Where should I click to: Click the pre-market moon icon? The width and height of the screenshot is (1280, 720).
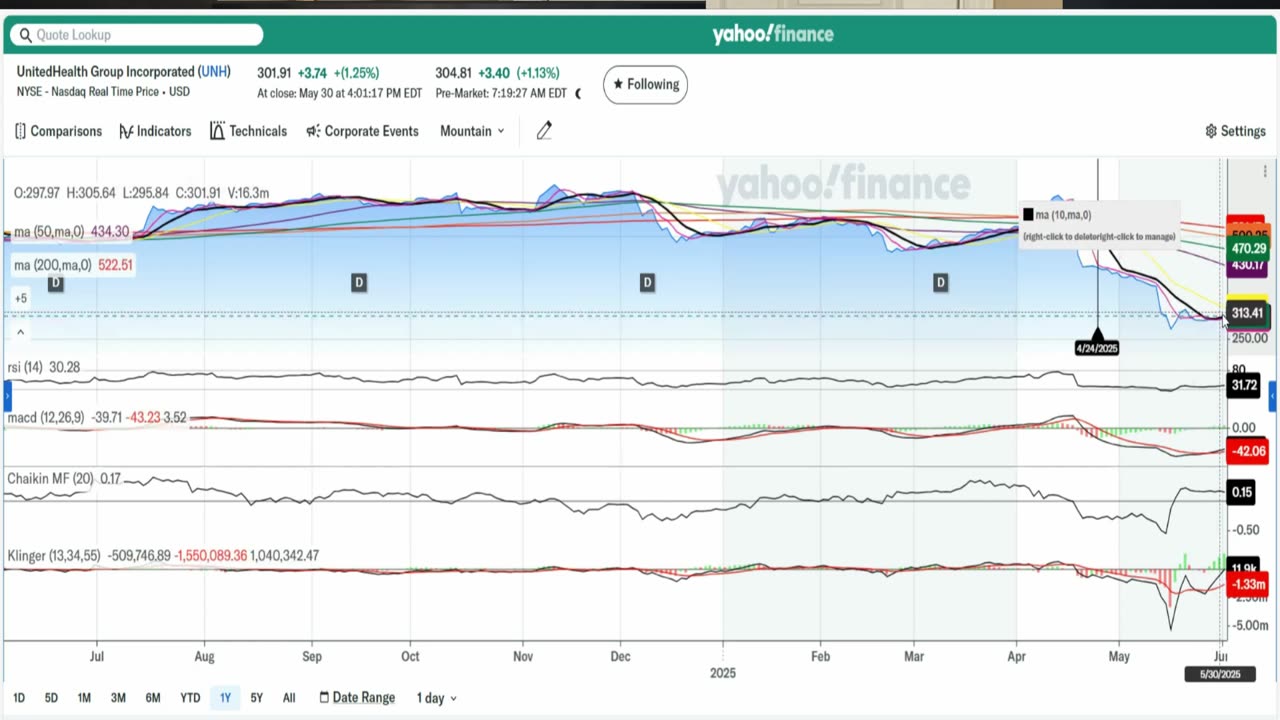point(578,94)
